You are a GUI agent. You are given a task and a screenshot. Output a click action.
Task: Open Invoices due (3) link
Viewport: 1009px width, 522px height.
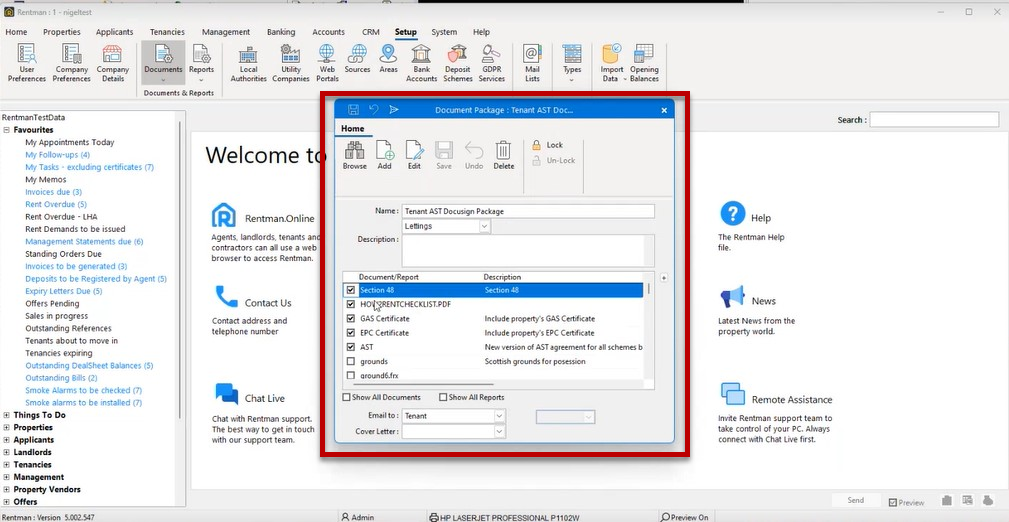tap(53, 192)
